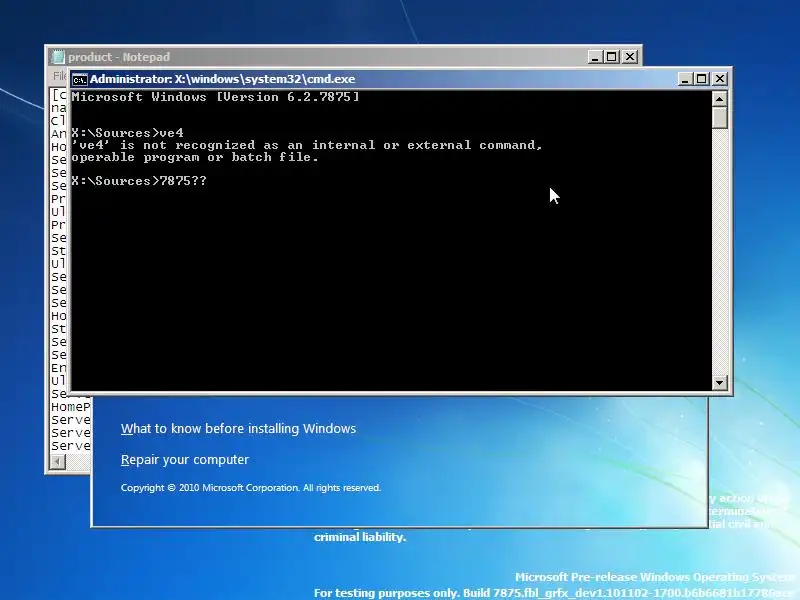800x600 pixels.
Task: Maximize the product Notepad window
Action: [x=612, y=57]
